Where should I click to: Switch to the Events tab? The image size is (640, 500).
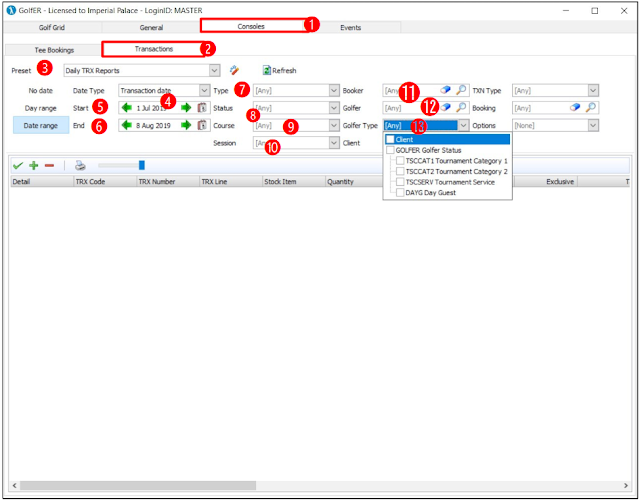pos(351,27)
